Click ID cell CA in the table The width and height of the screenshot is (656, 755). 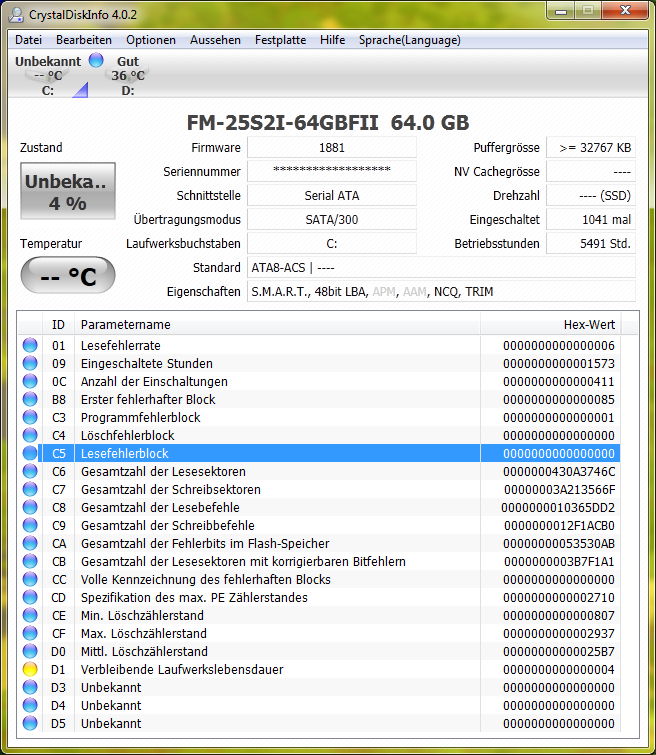pyautogui.click(x=59, y=544)
